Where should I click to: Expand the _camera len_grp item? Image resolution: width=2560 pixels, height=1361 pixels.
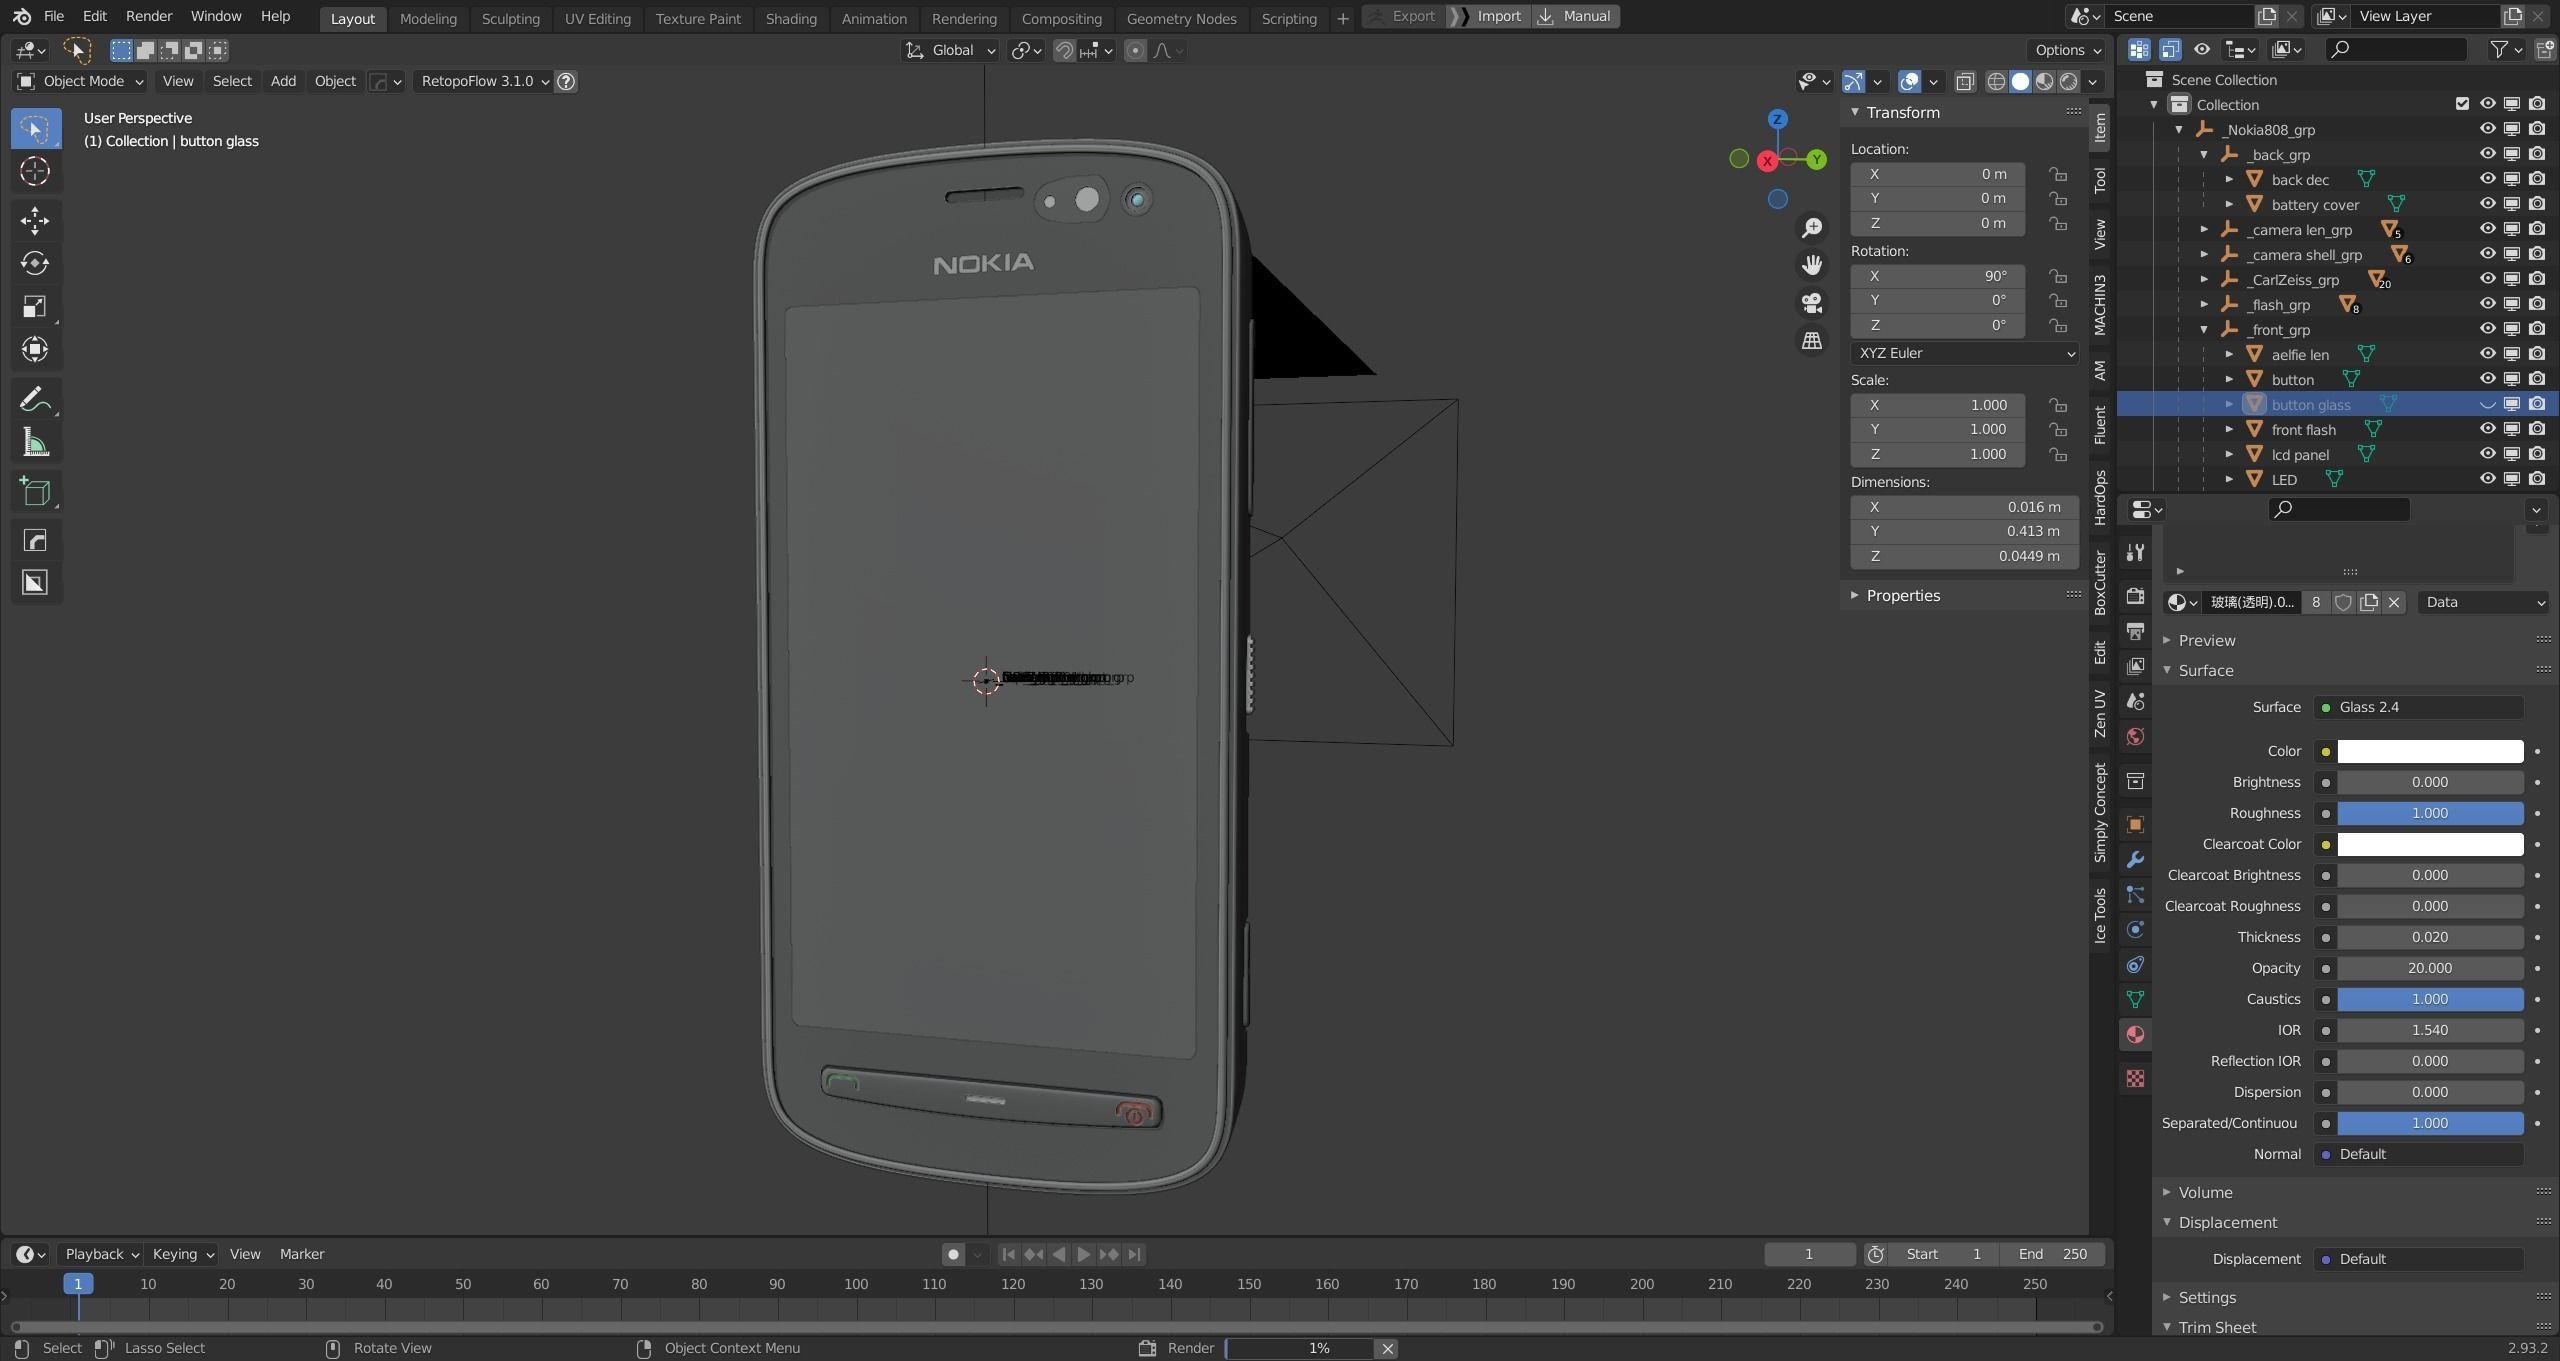click(x=2204, y=229)
